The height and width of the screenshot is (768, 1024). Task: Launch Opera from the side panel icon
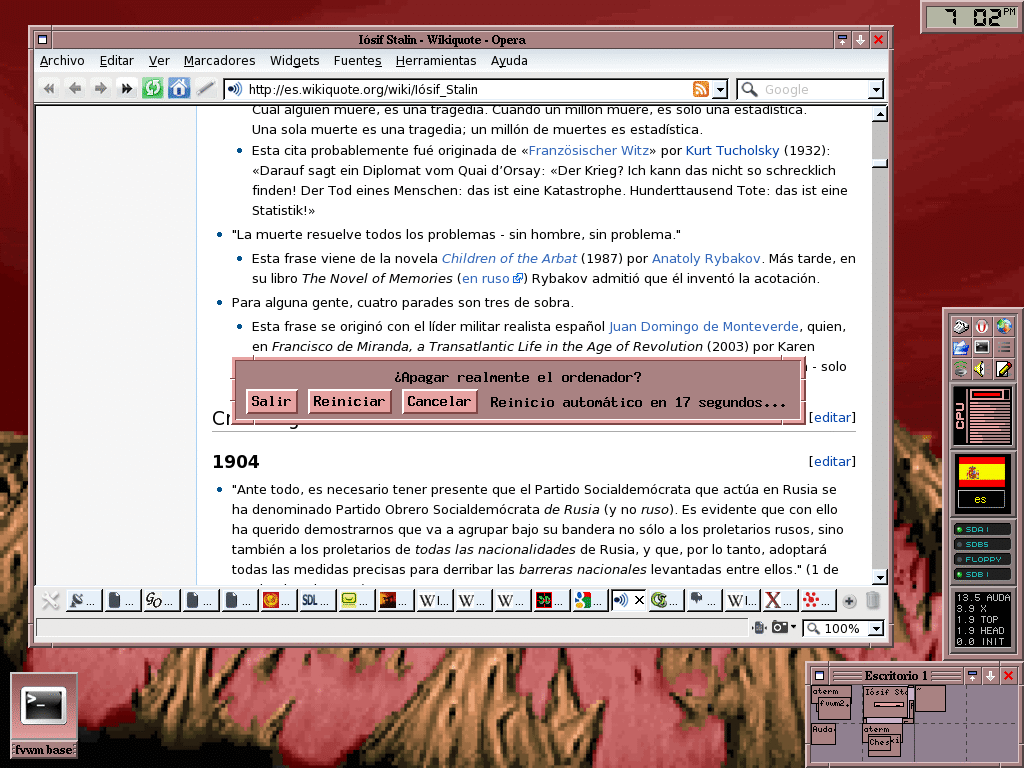(982, 327)
